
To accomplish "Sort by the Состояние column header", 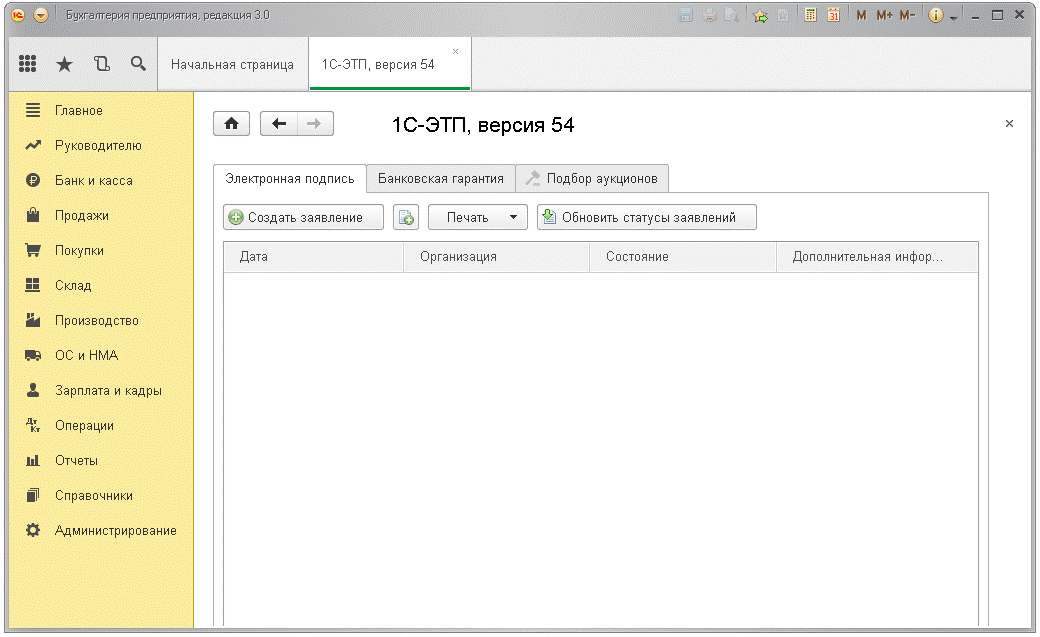I will point(683,257).
